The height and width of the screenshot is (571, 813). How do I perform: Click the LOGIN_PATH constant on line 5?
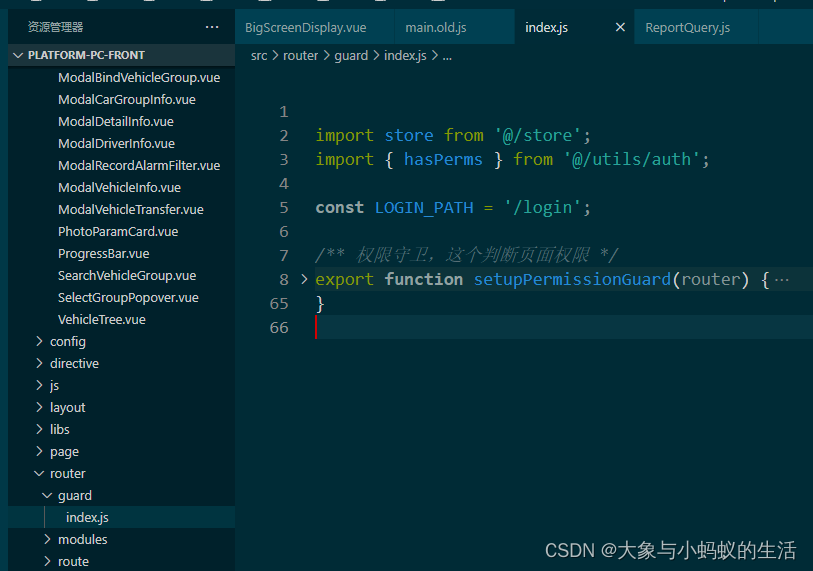(424, 207)
